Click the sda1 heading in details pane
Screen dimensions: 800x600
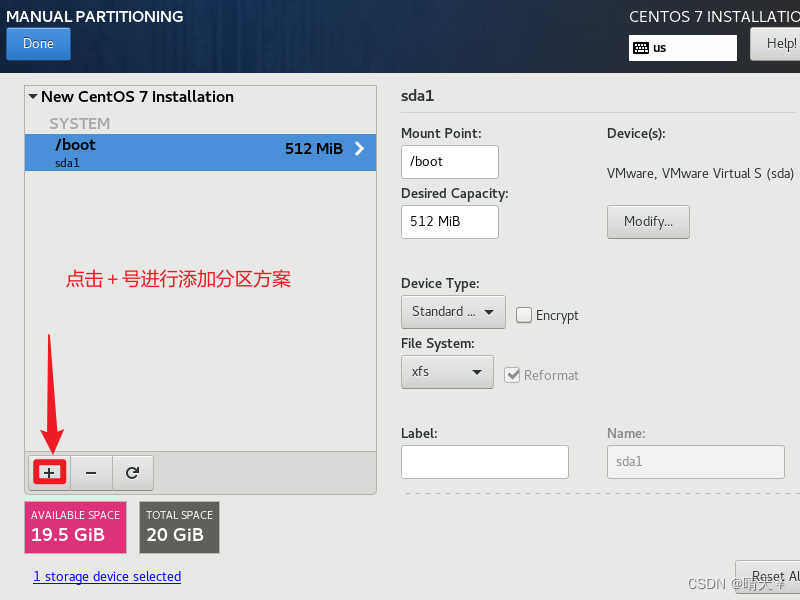[x=417, y=96]
